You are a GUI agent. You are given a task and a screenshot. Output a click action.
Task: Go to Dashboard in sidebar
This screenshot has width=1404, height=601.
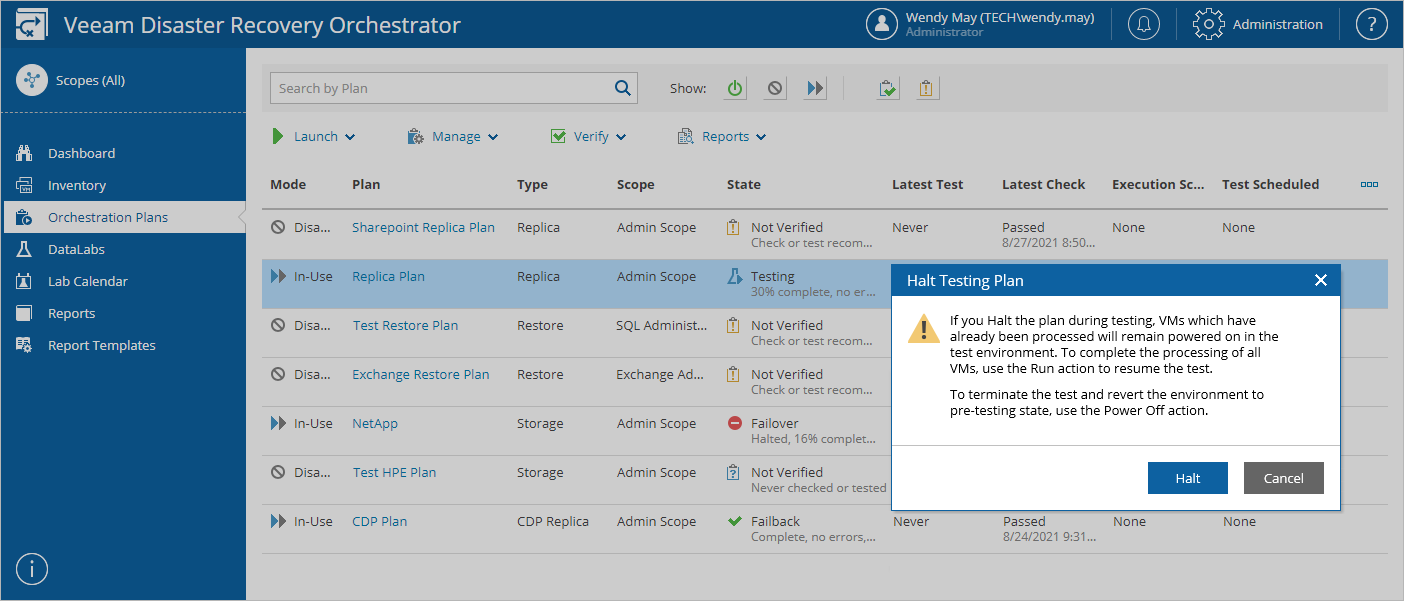81,153
